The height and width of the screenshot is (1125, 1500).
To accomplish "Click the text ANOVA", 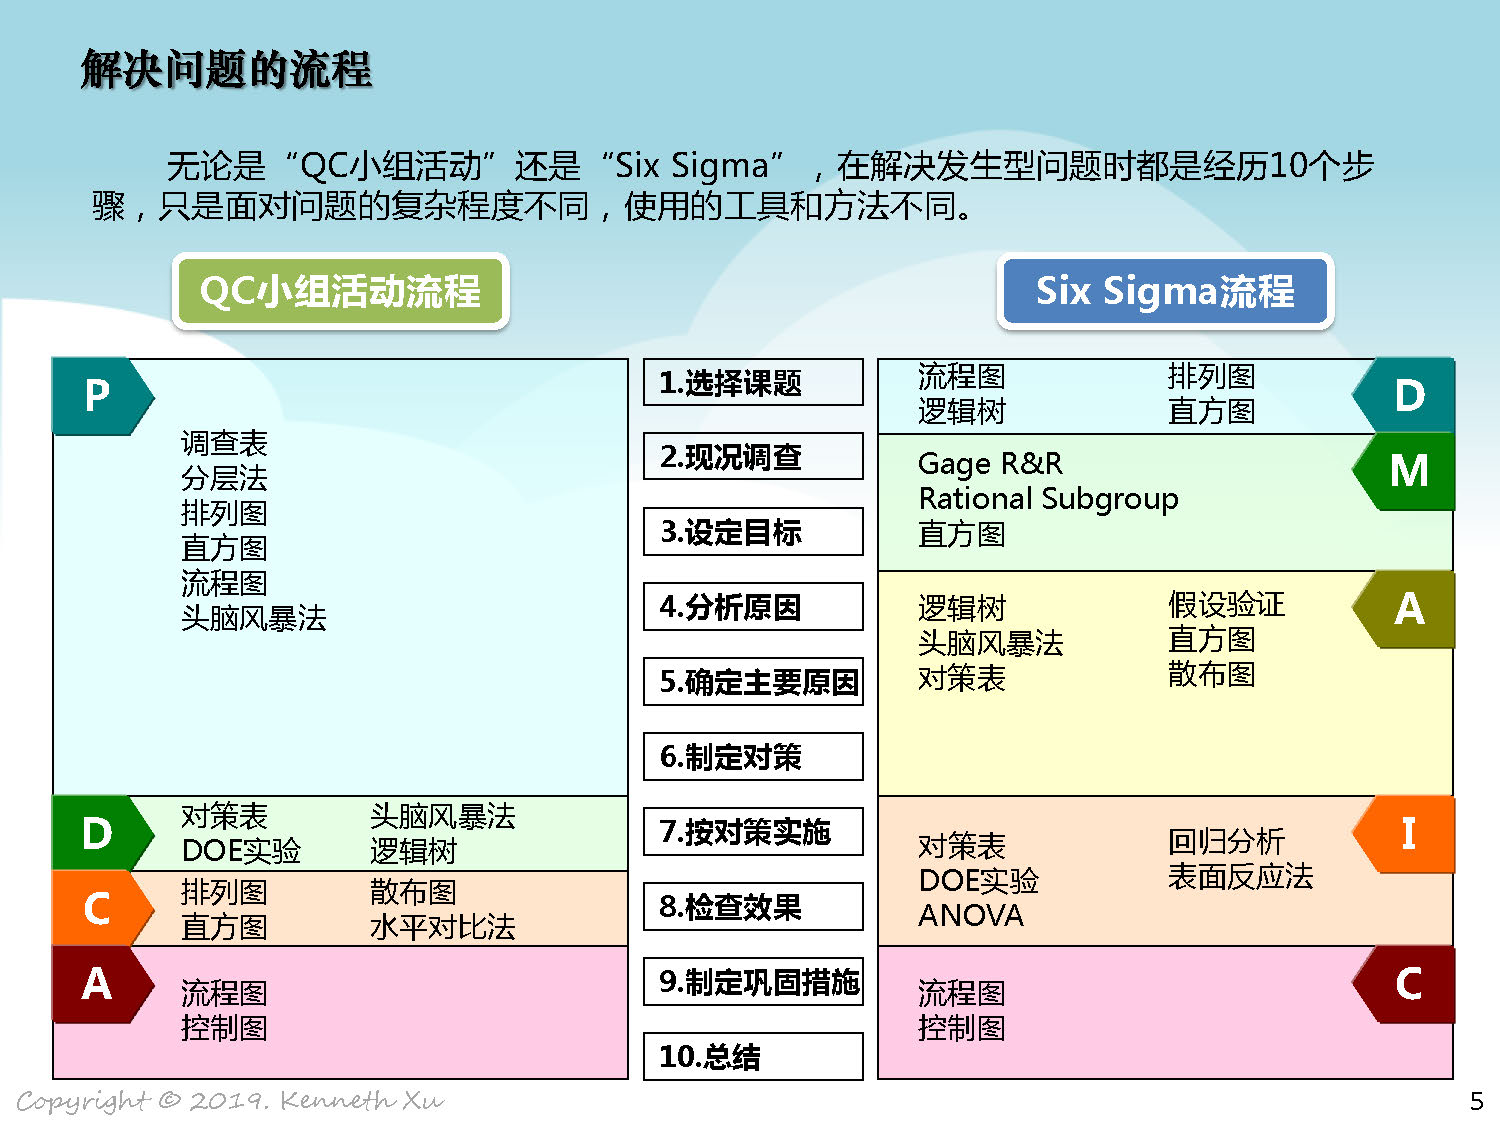I will pyautogui.click(x=971, y=916).
